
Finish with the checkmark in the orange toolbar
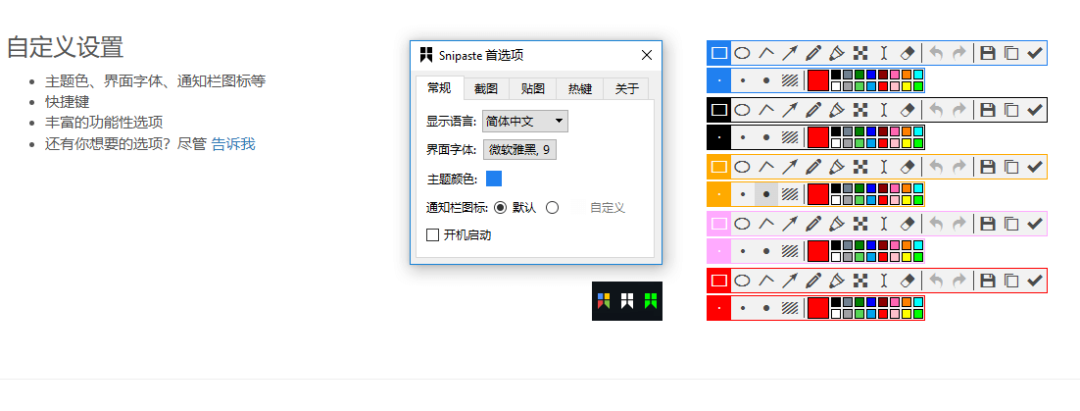click(1035, 167)
